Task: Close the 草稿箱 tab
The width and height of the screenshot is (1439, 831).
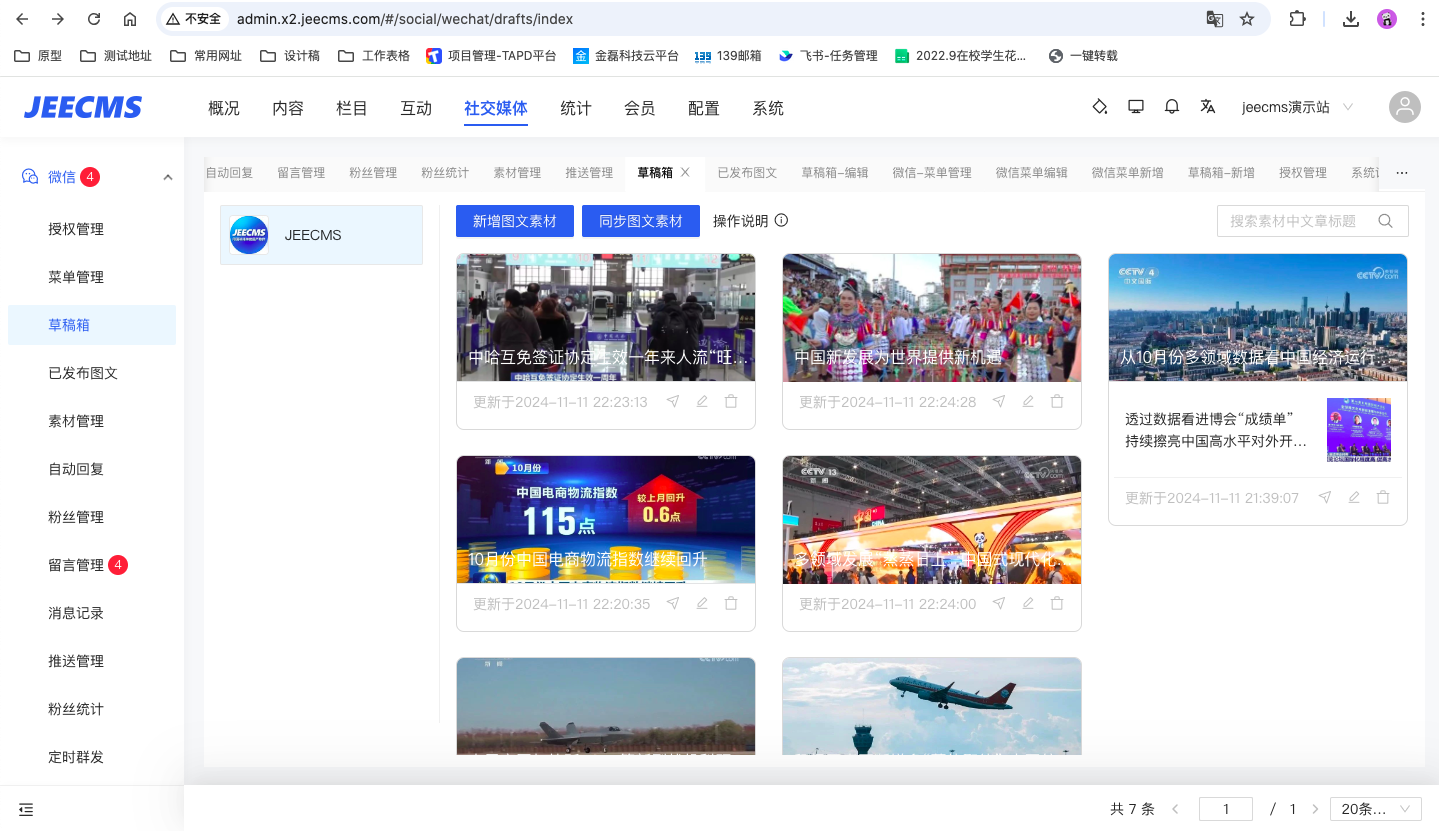Action: [x=686, y=173]
